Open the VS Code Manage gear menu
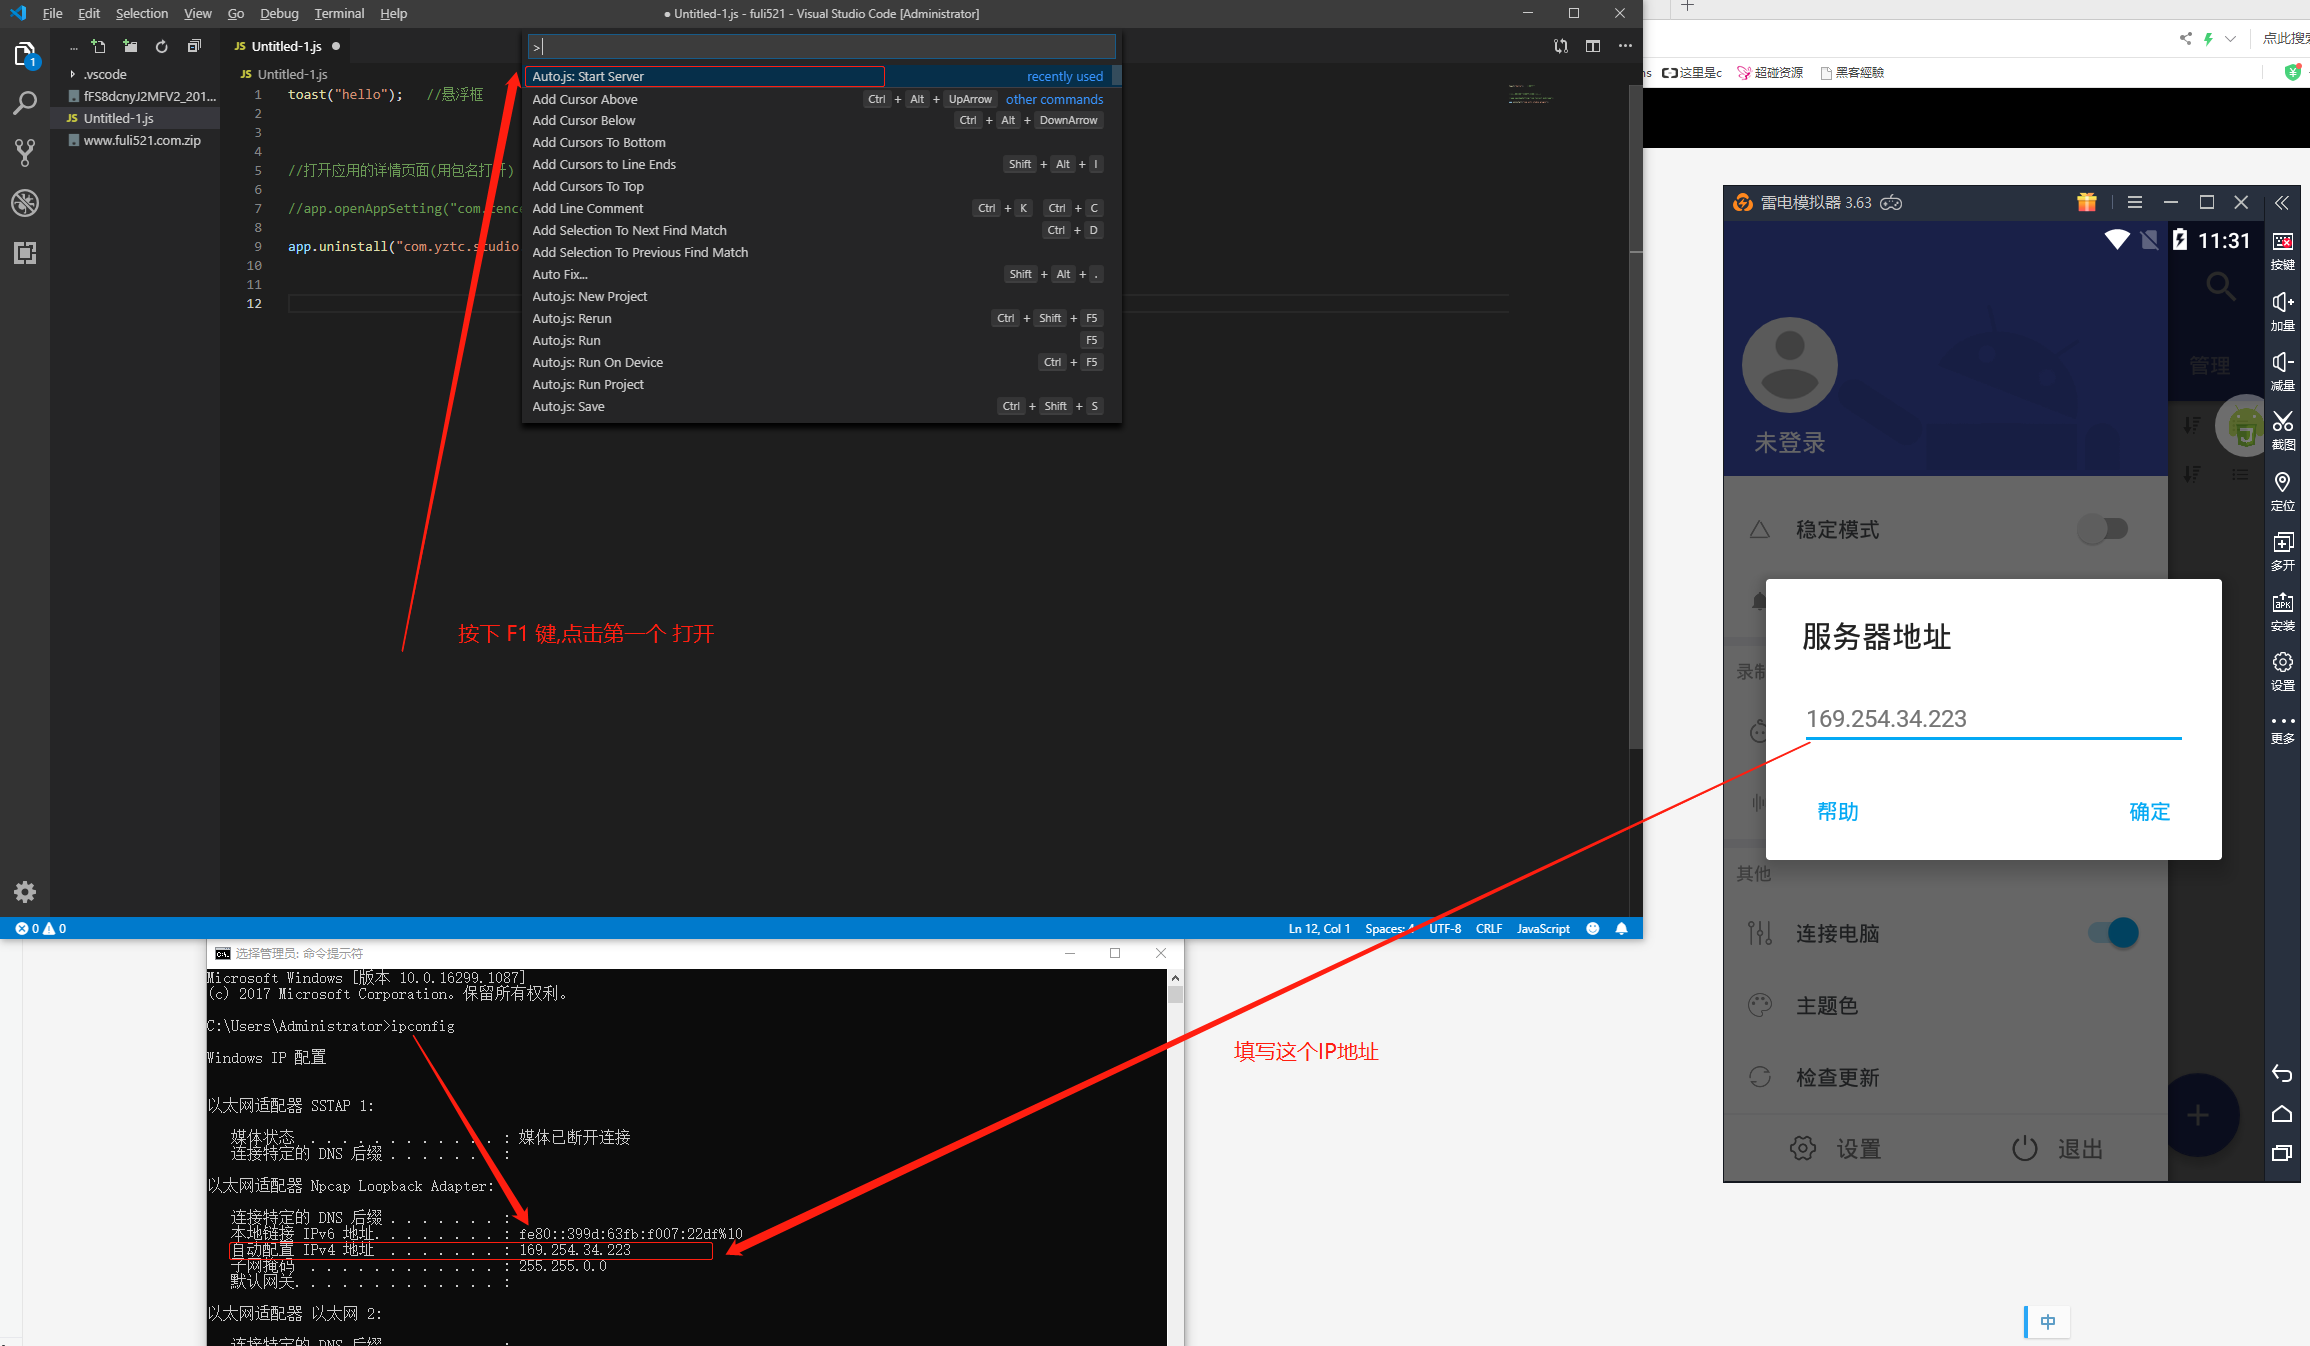The width and height of the screenshot is (2310, 1346). (x=25, y=892)
